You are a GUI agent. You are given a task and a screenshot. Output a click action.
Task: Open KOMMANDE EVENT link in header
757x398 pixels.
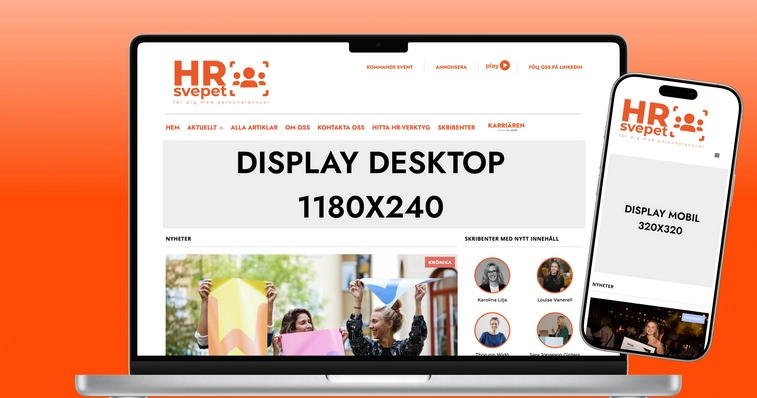(390, 67)
